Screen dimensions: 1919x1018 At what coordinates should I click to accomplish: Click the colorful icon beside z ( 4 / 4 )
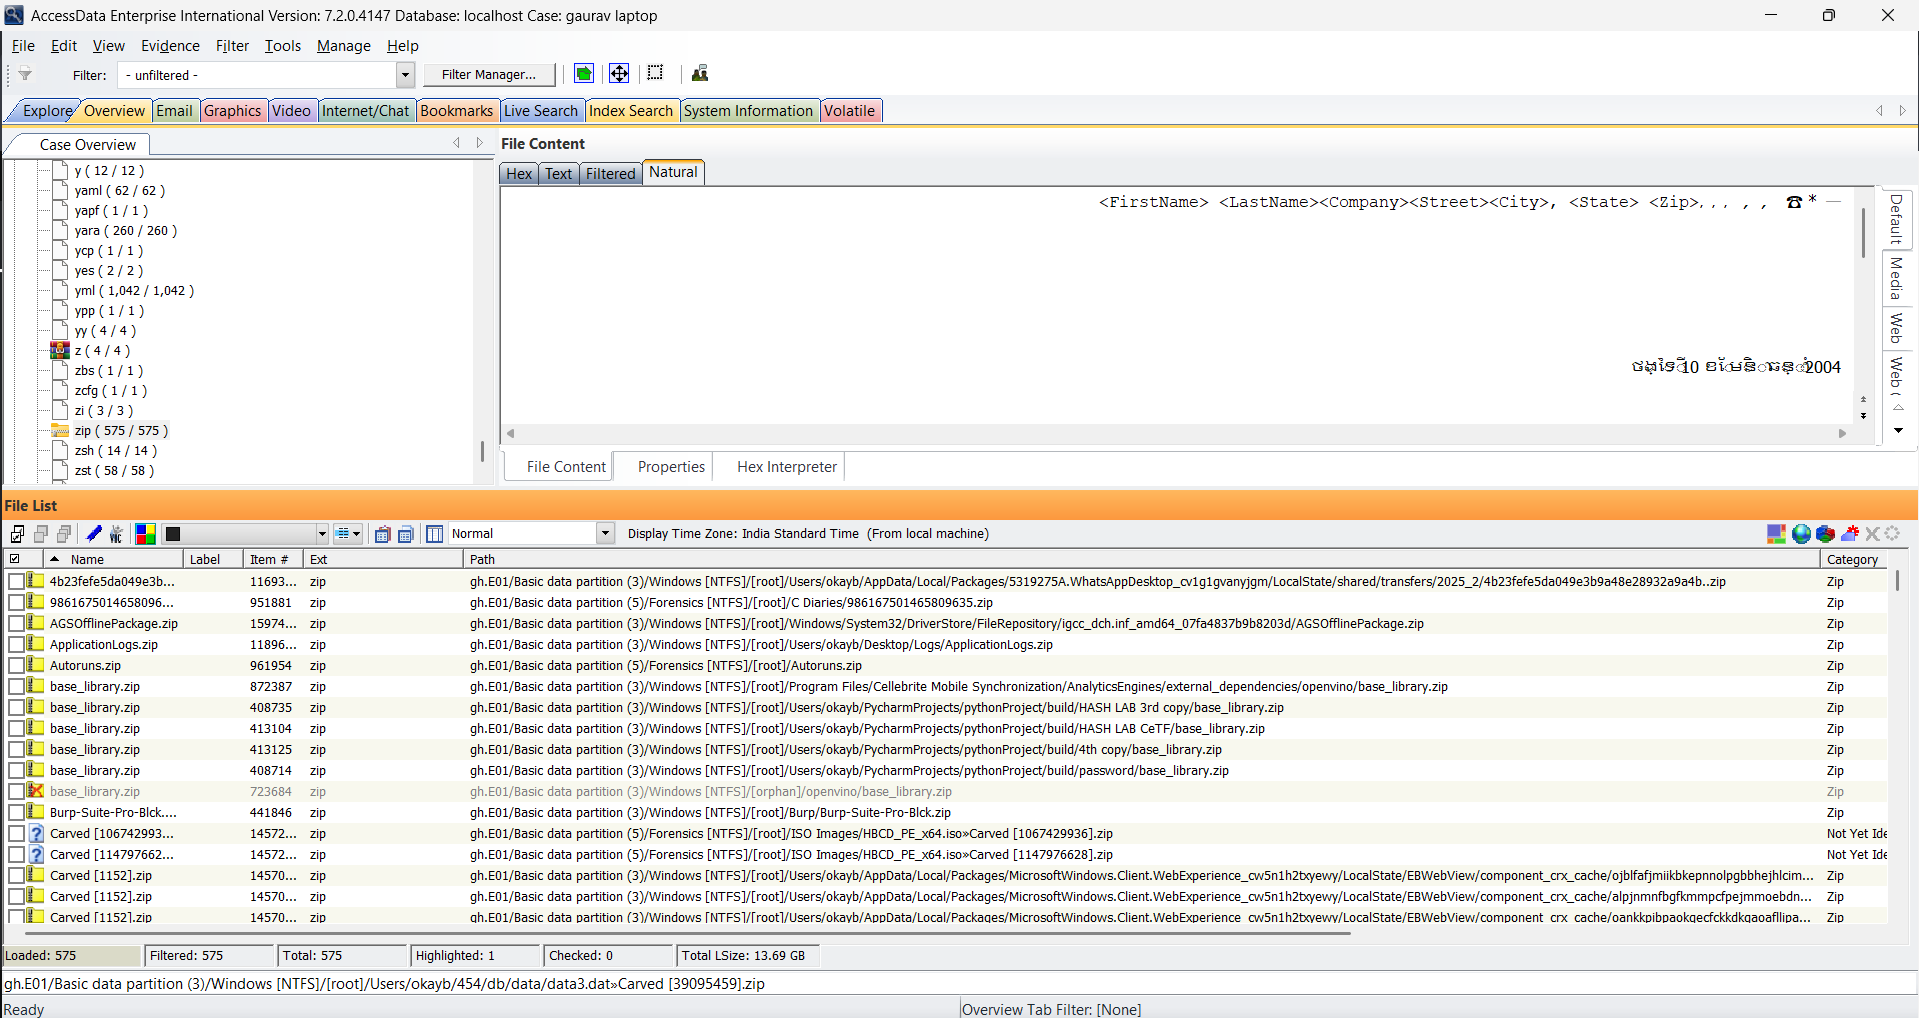click(x=60, y=350)
